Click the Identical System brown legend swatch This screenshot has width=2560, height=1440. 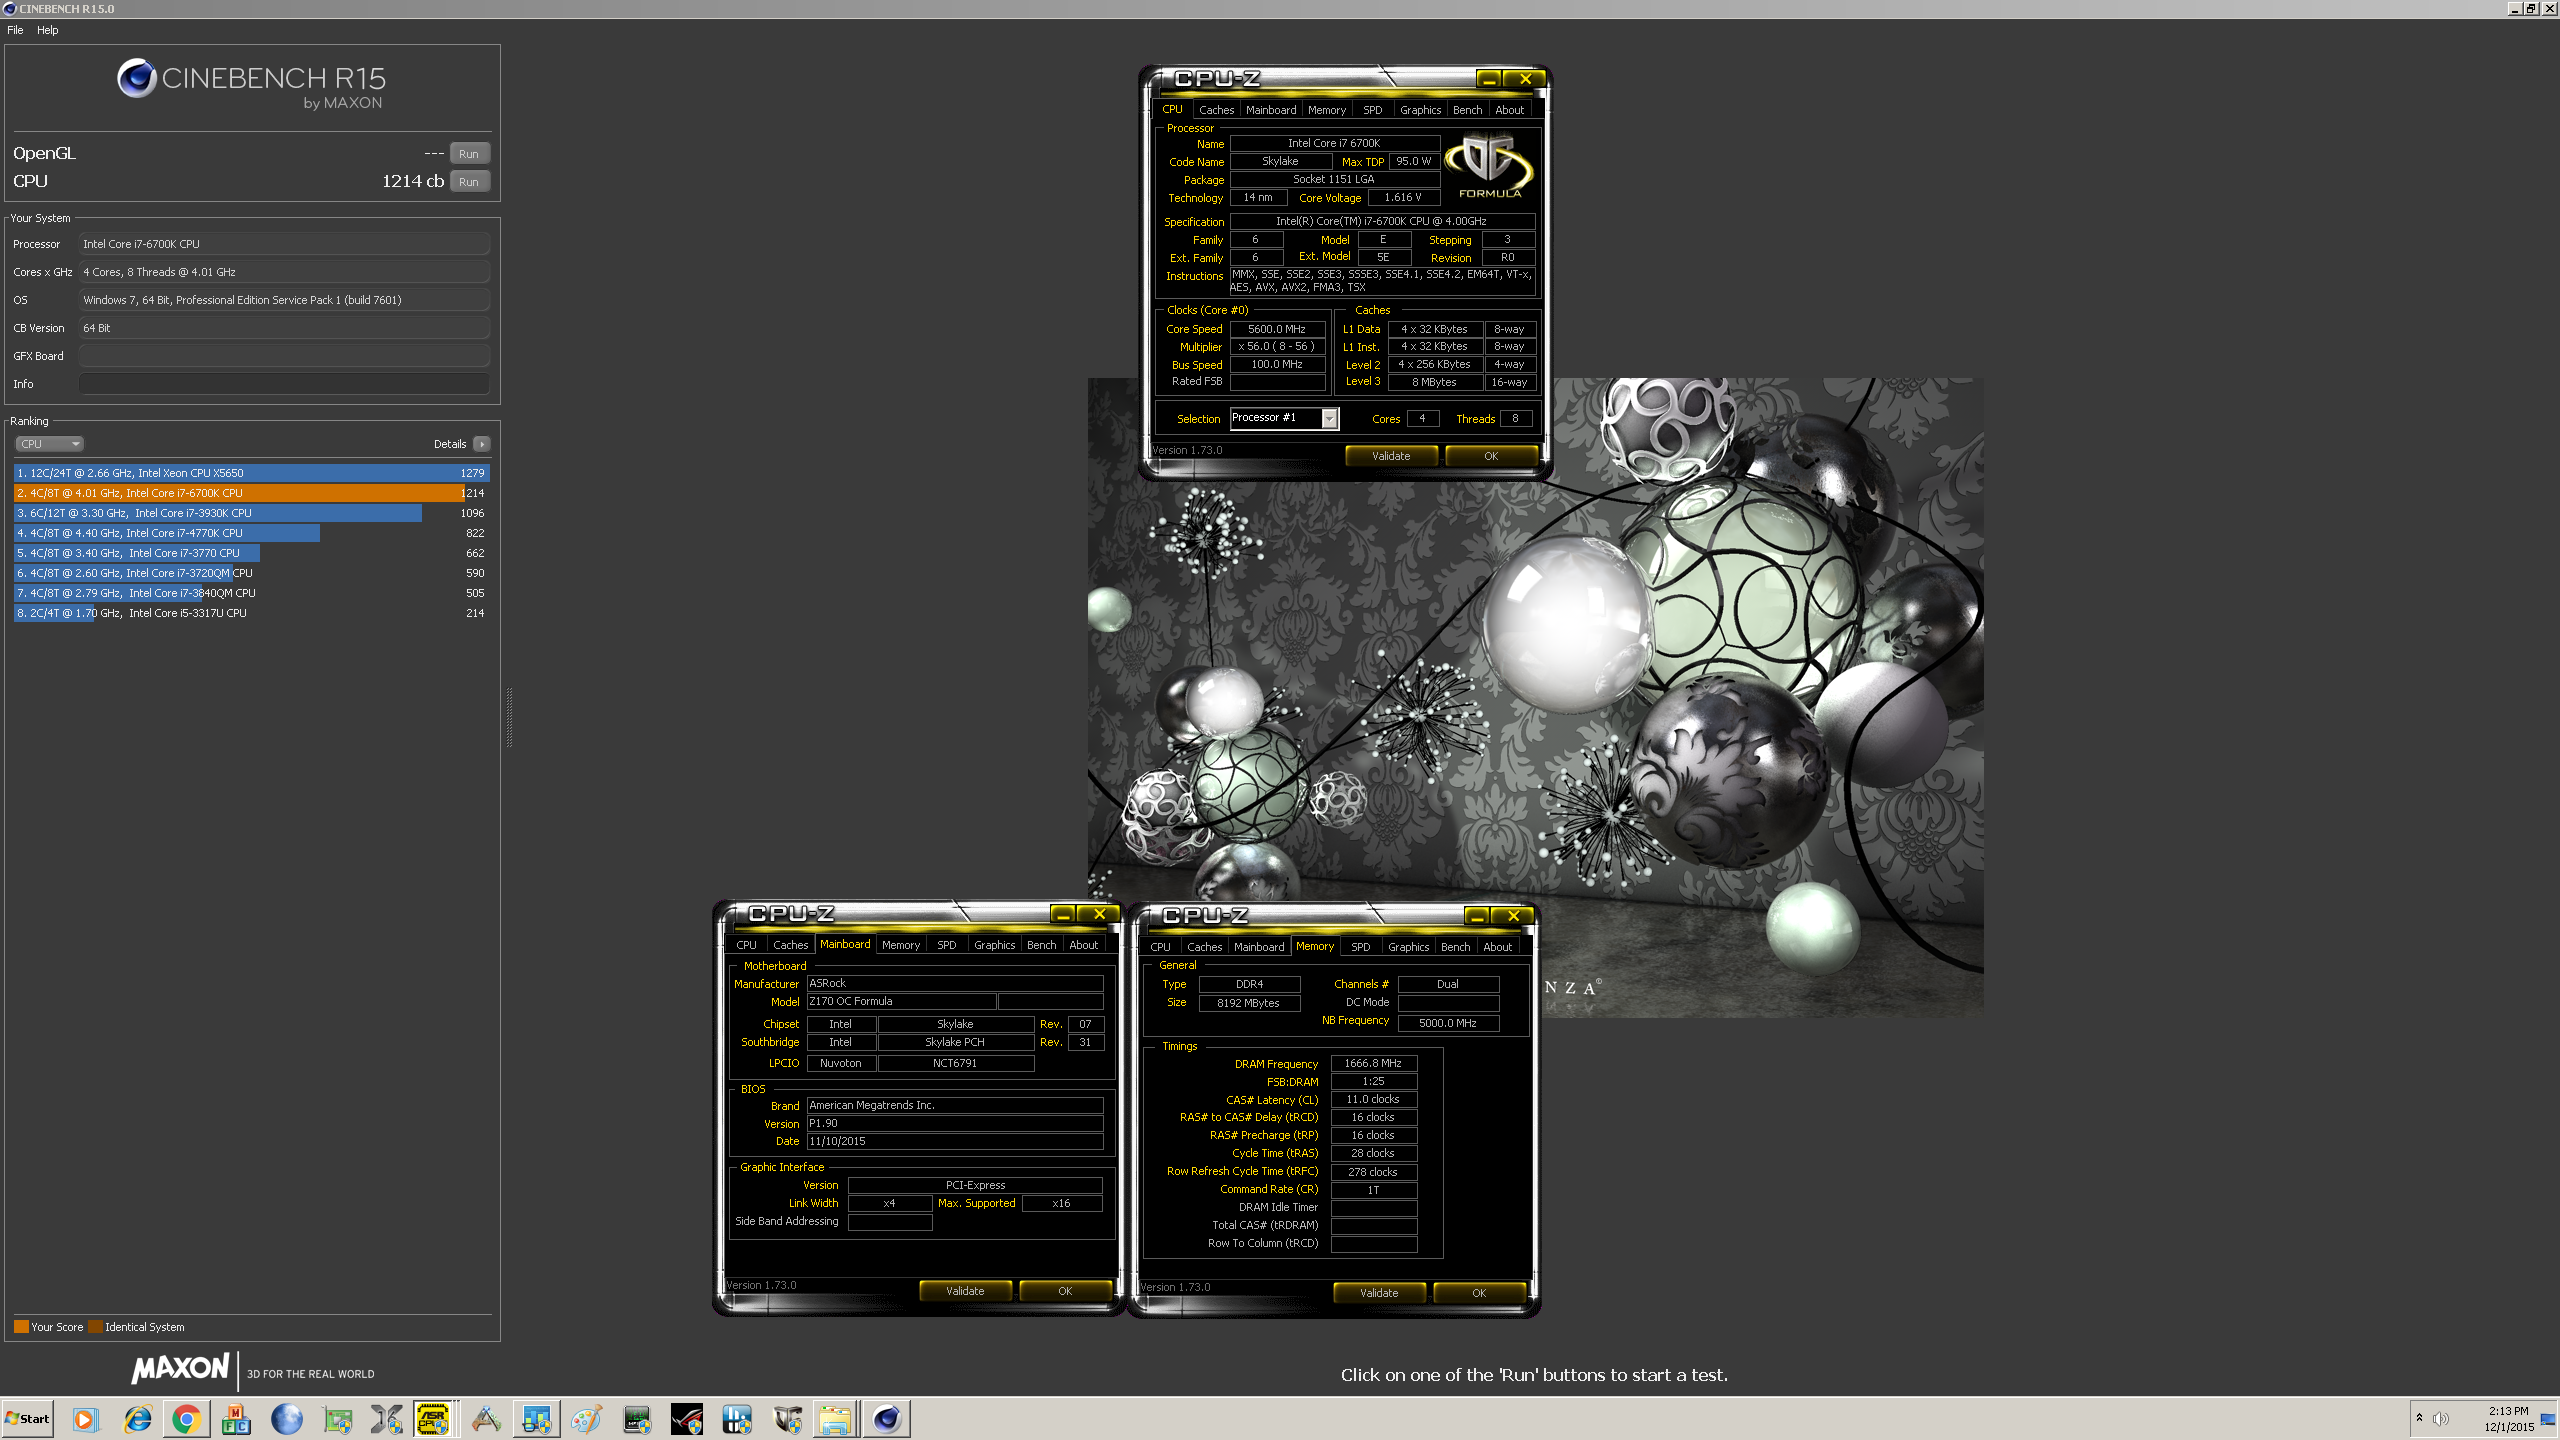[95, 1327]
